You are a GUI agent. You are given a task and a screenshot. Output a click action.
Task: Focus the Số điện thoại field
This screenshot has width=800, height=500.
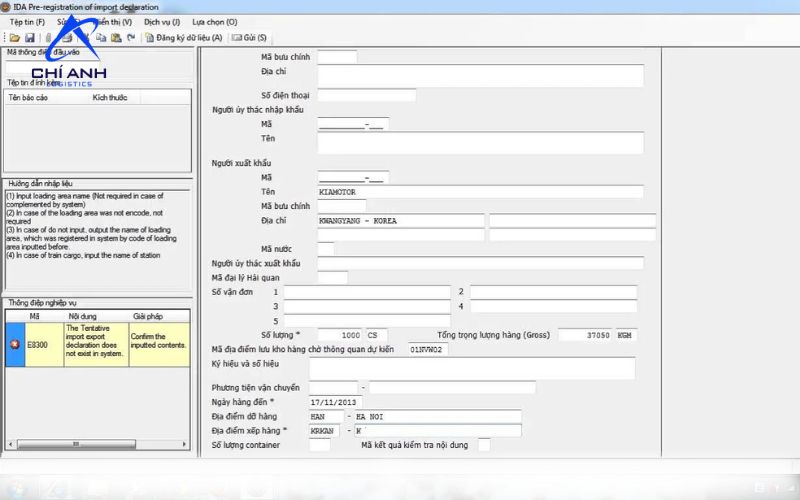click(366, 95)
